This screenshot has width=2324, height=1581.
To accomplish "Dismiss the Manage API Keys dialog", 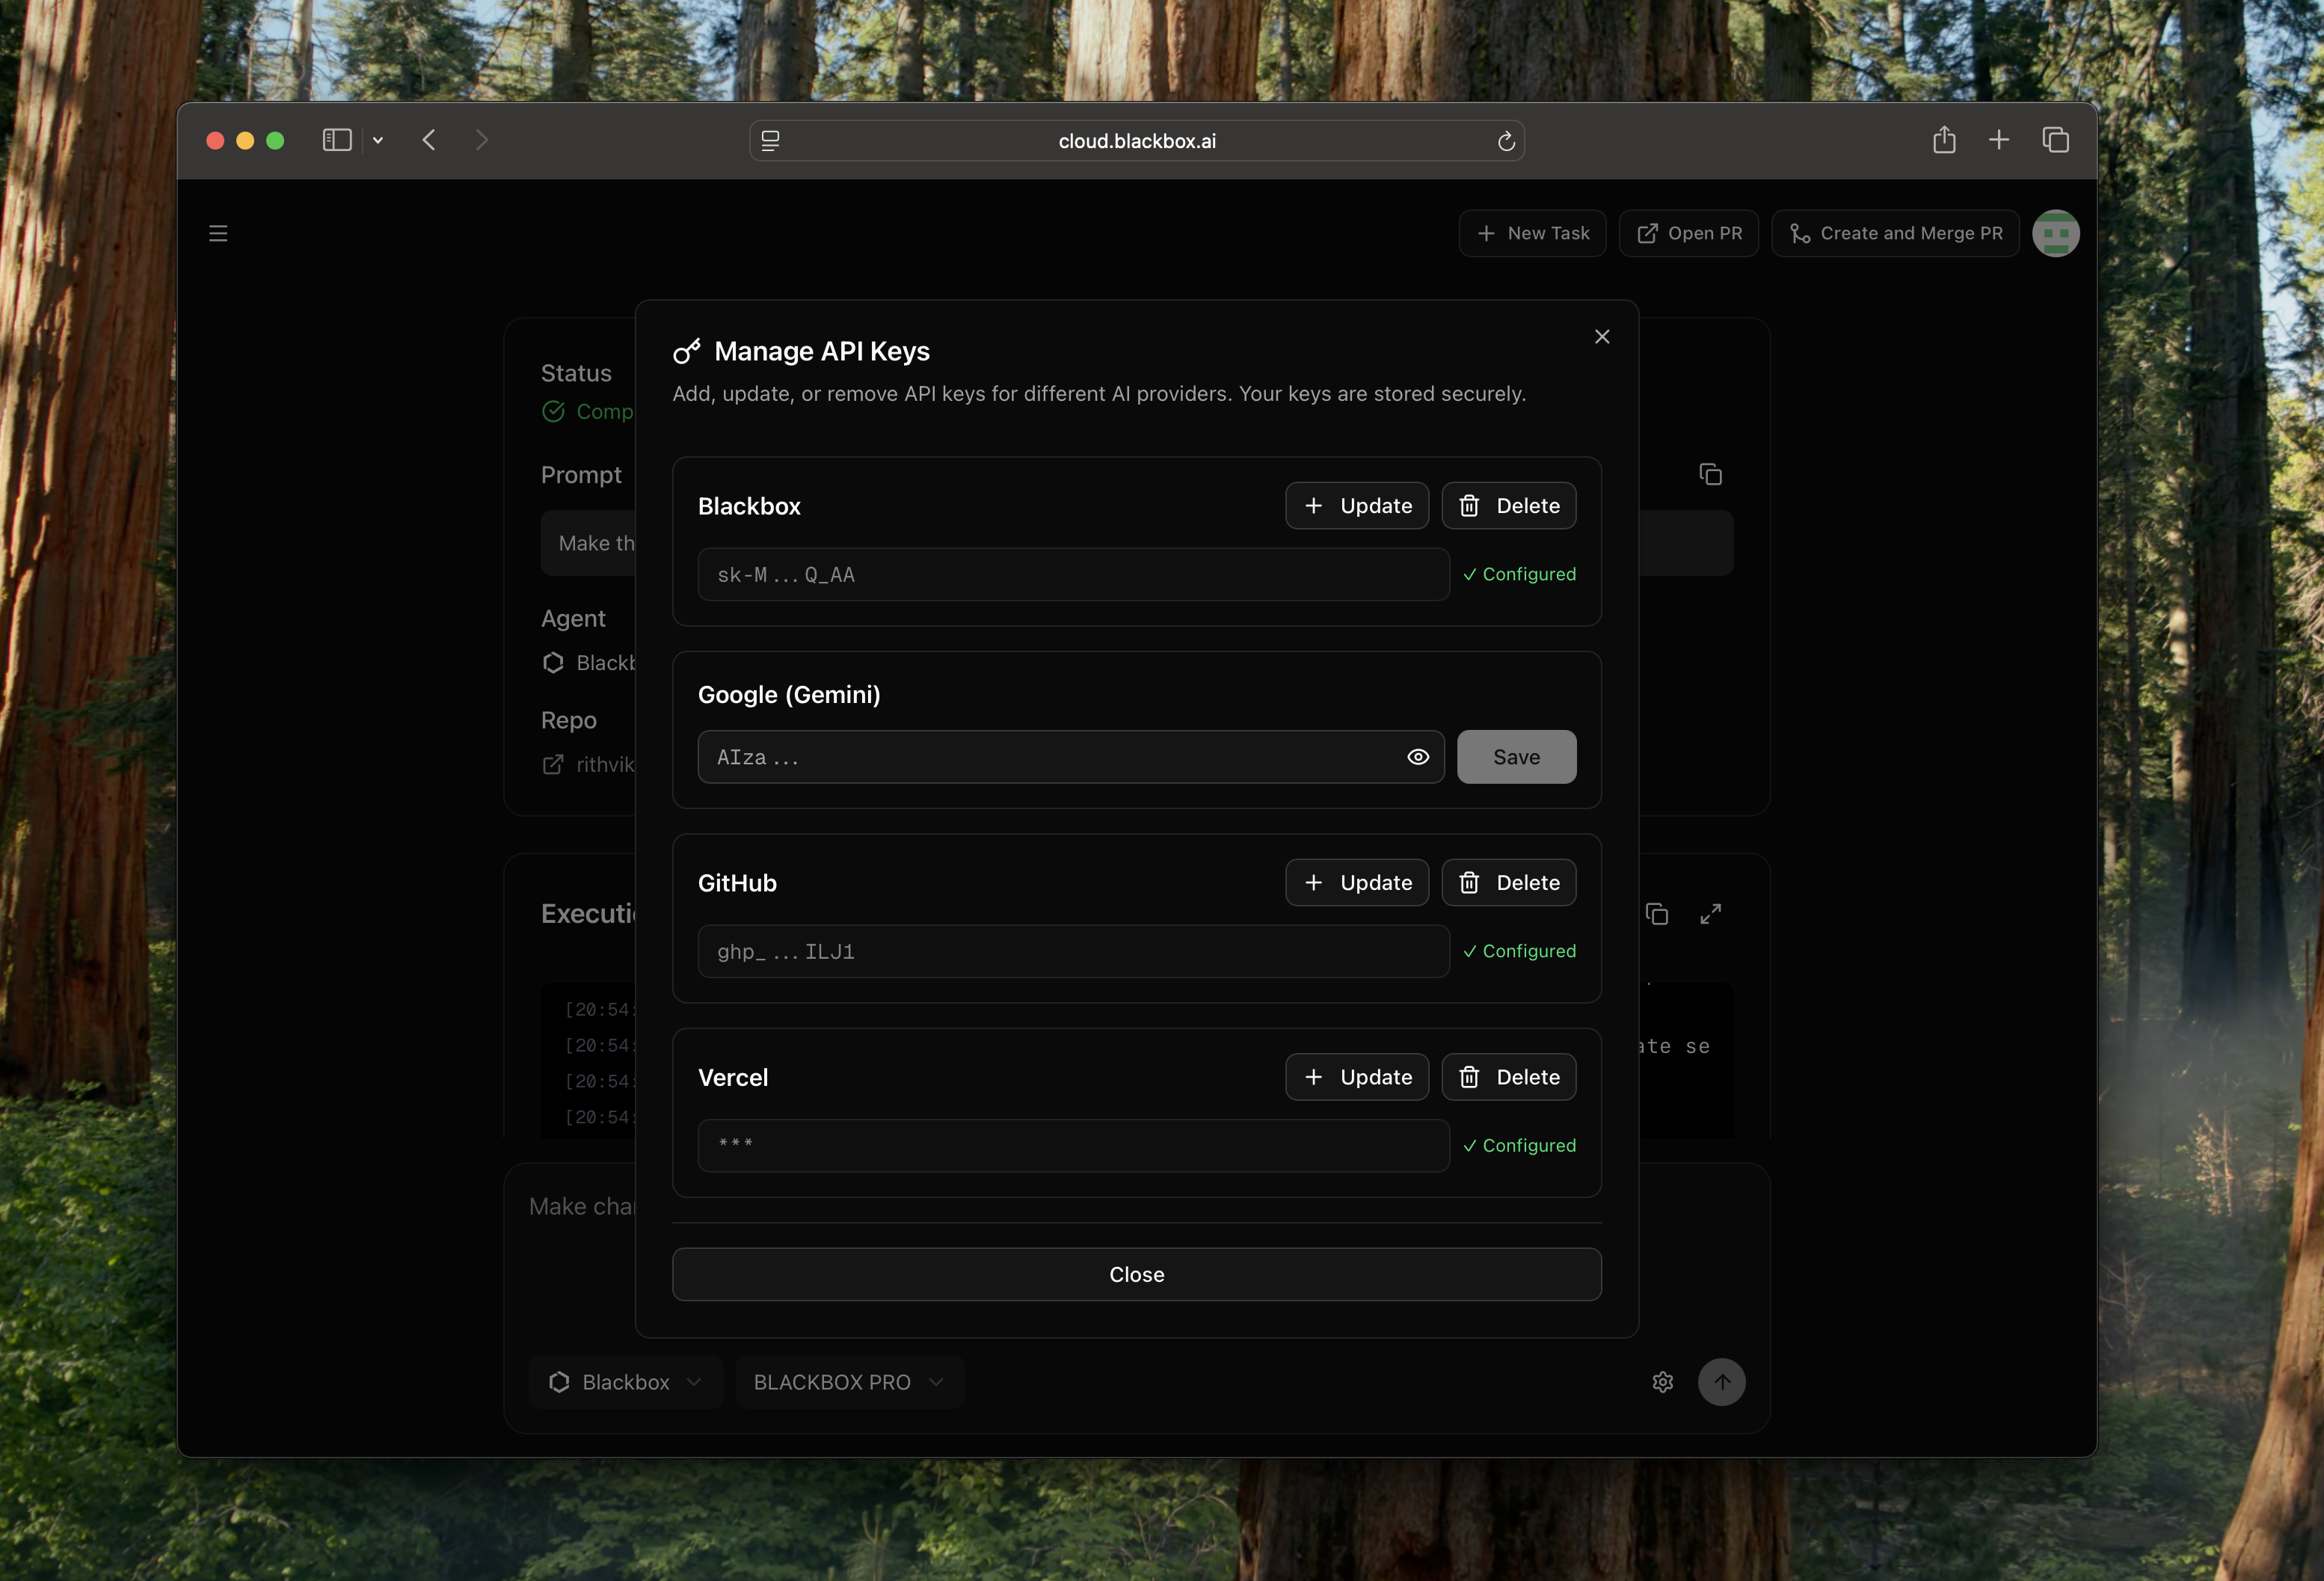I will click(x=1602, y=337).
